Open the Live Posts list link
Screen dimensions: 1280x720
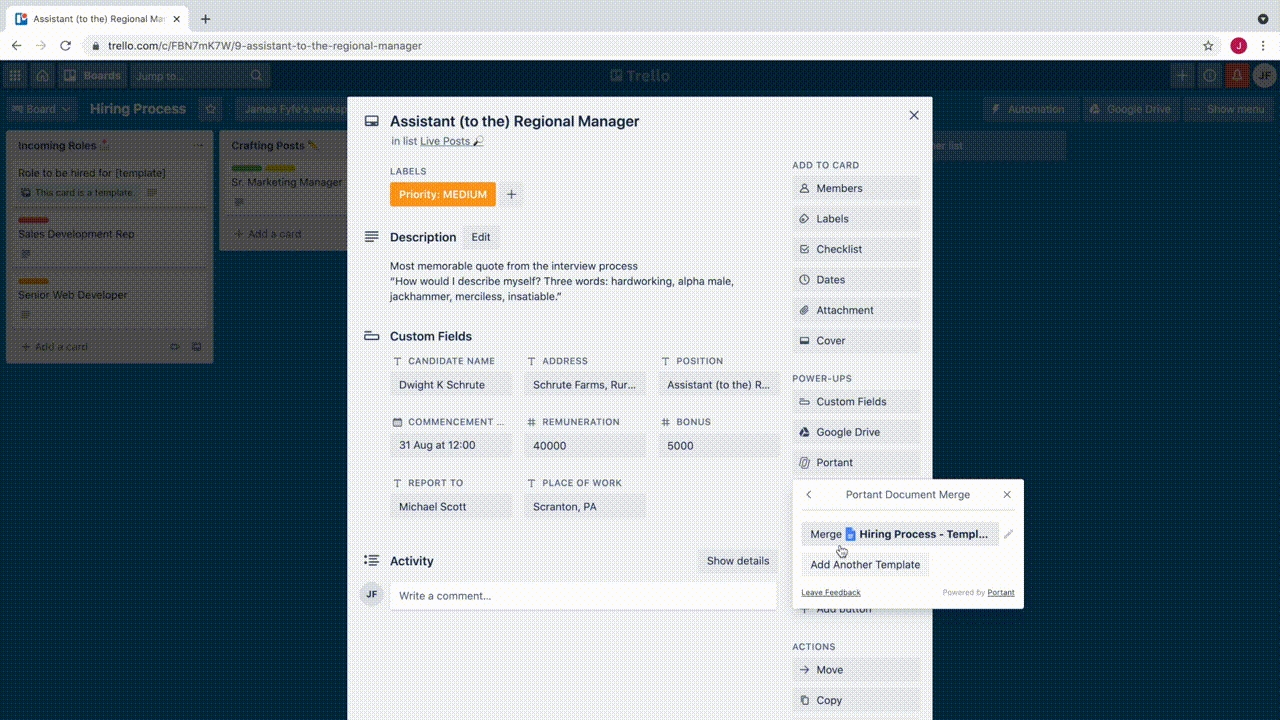click(445, 141)
